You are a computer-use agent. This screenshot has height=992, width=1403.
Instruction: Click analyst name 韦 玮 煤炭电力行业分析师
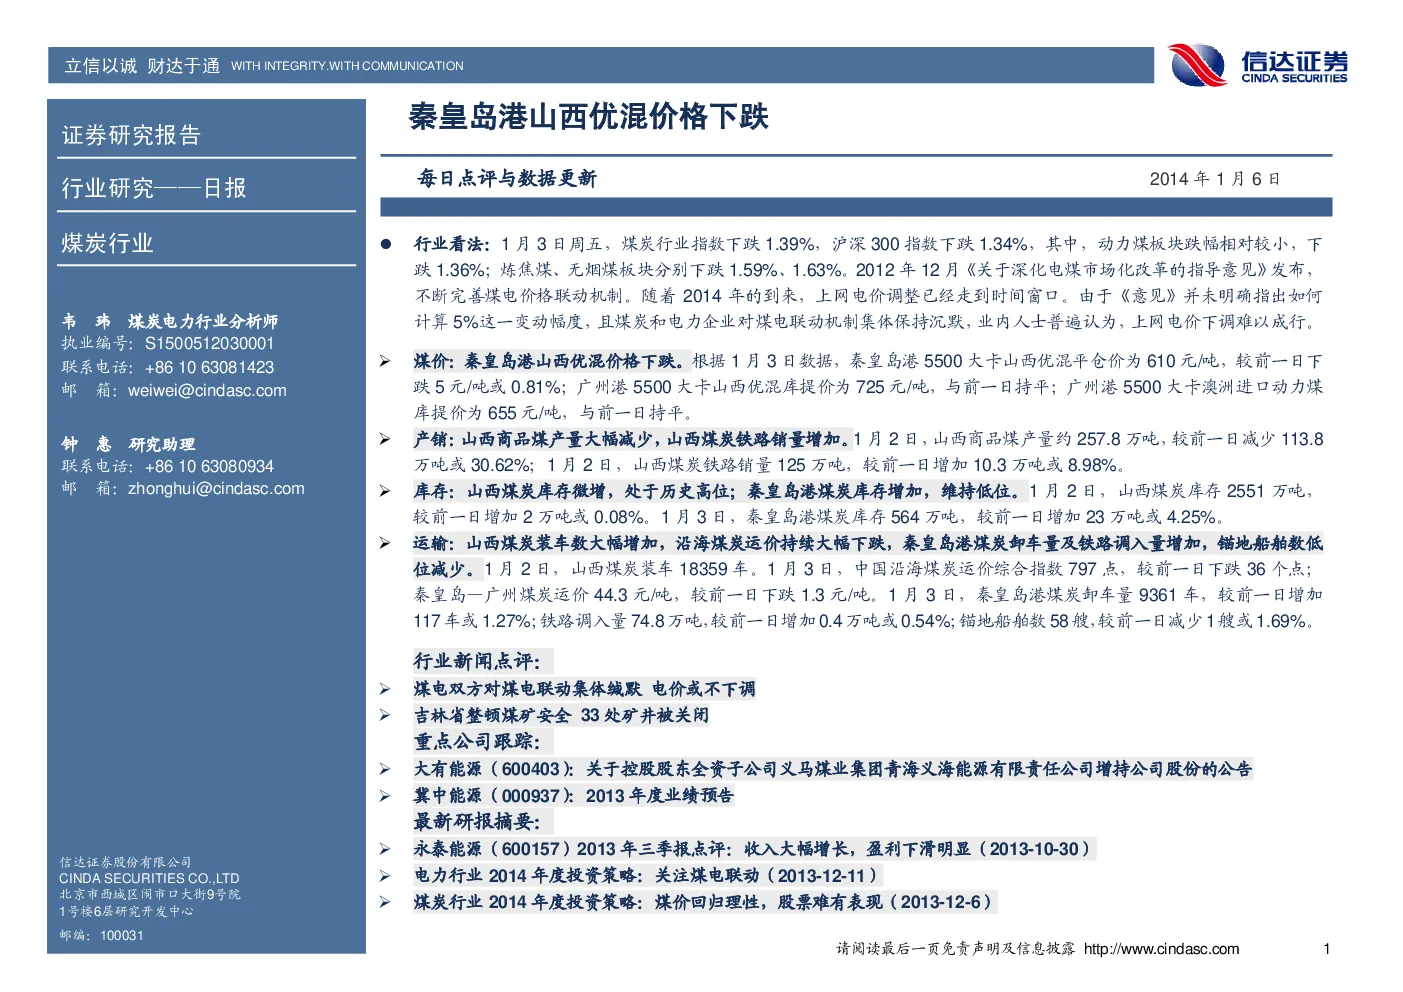[170, 321]
